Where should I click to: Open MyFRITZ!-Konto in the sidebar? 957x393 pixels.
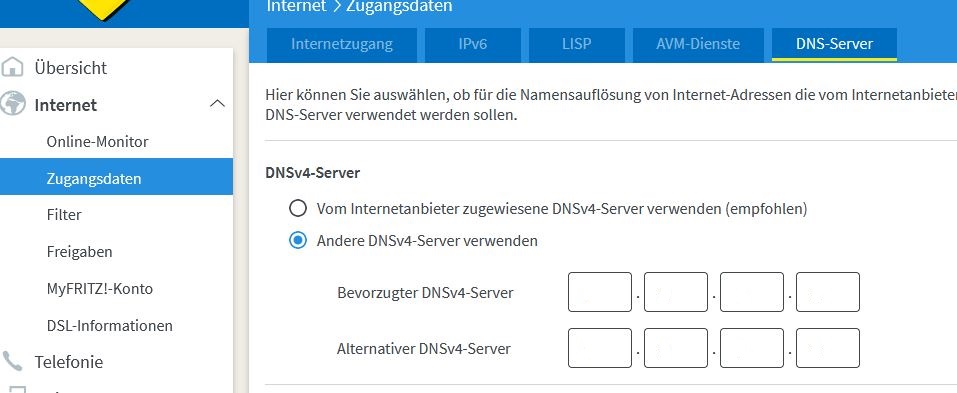pos(99,289)
